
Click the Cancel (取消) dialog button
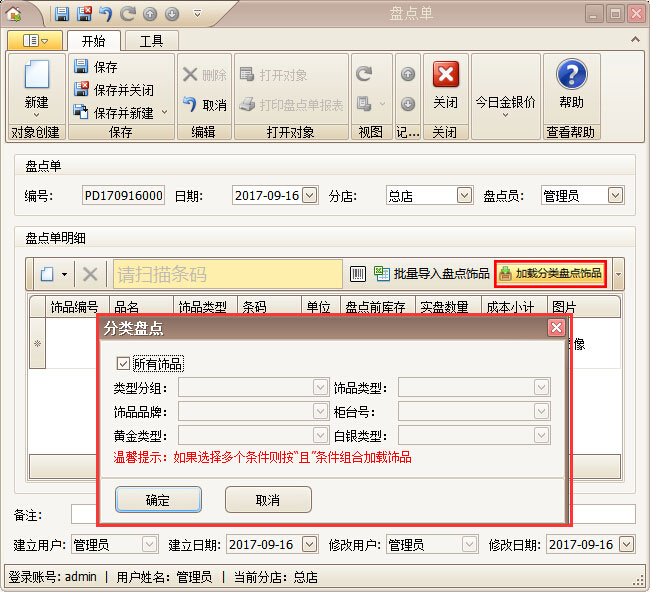(267, 500)
